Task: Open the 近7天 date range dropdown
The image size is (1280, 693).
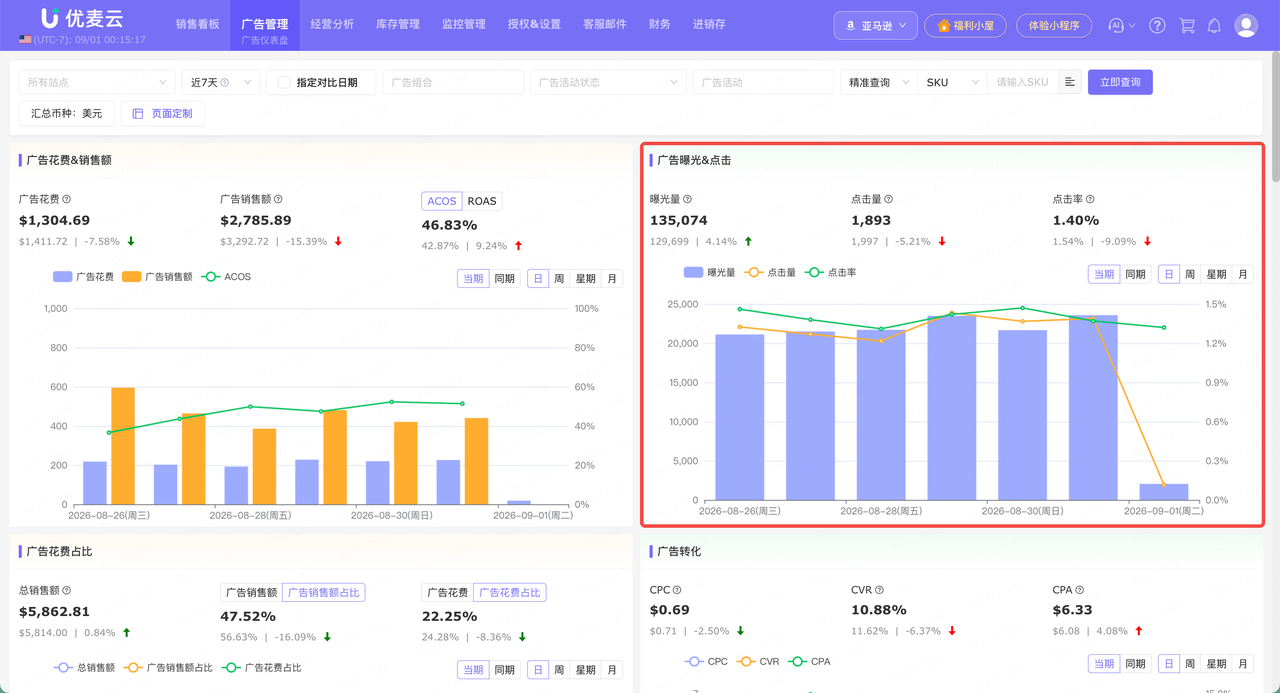Action: 221,83
